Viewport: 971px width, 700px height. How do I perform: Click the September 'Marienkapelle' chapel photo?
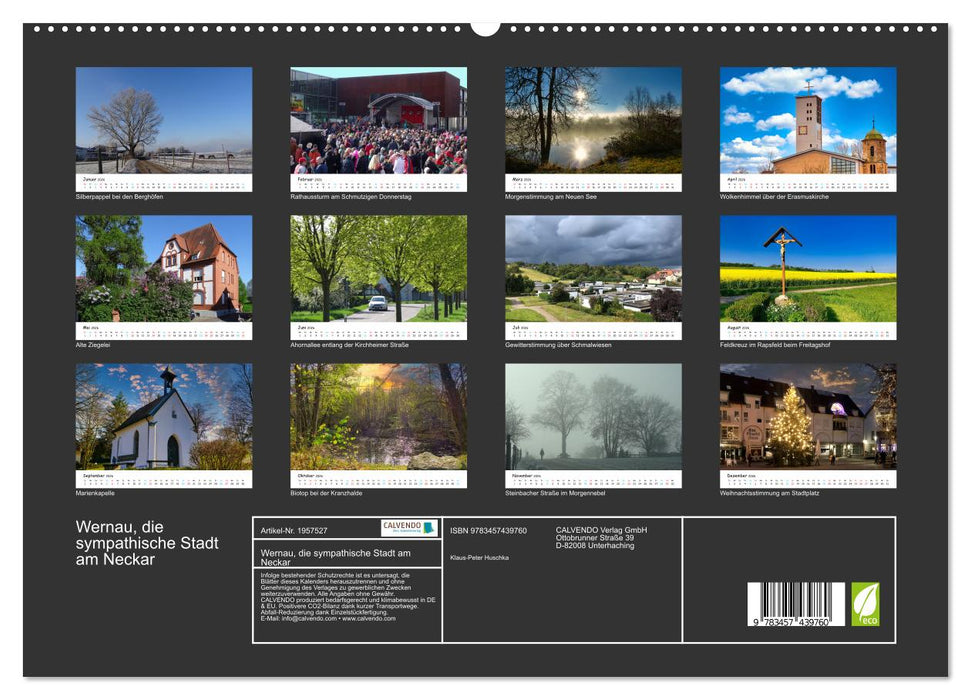(x=166, y=415)
